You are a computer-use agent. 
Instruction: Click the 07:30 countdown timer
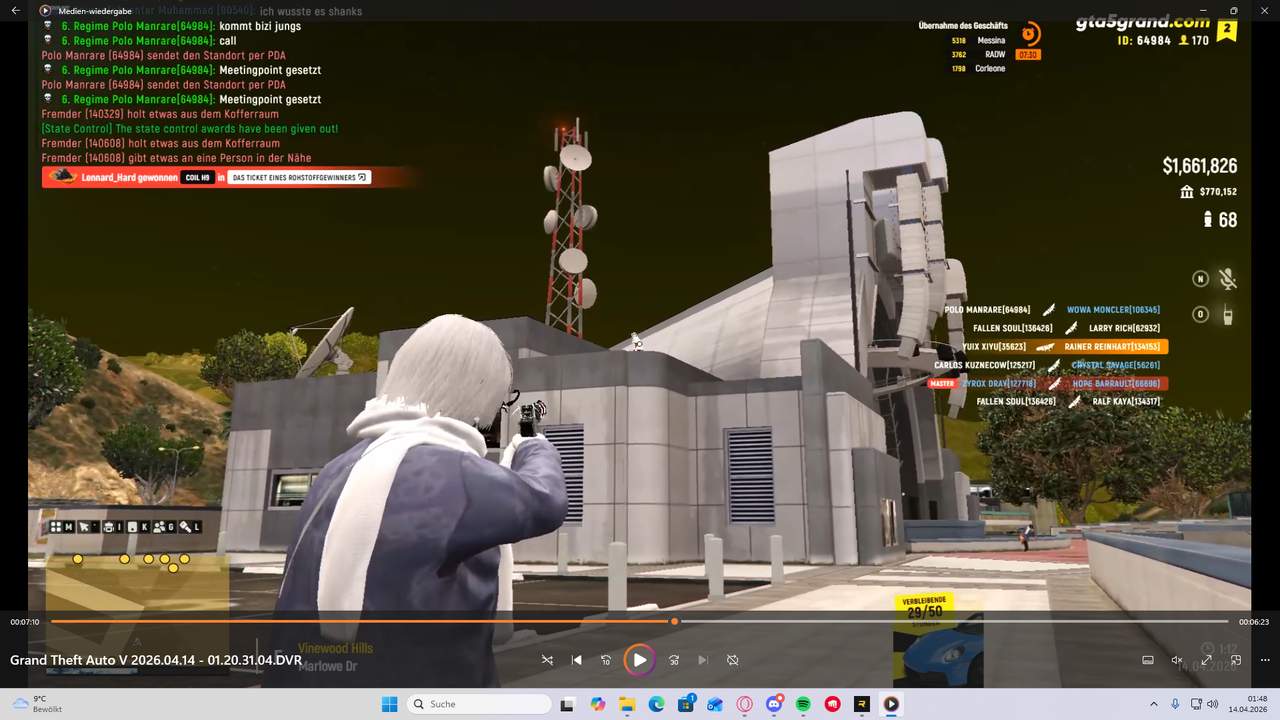[x=1028, y=55]
